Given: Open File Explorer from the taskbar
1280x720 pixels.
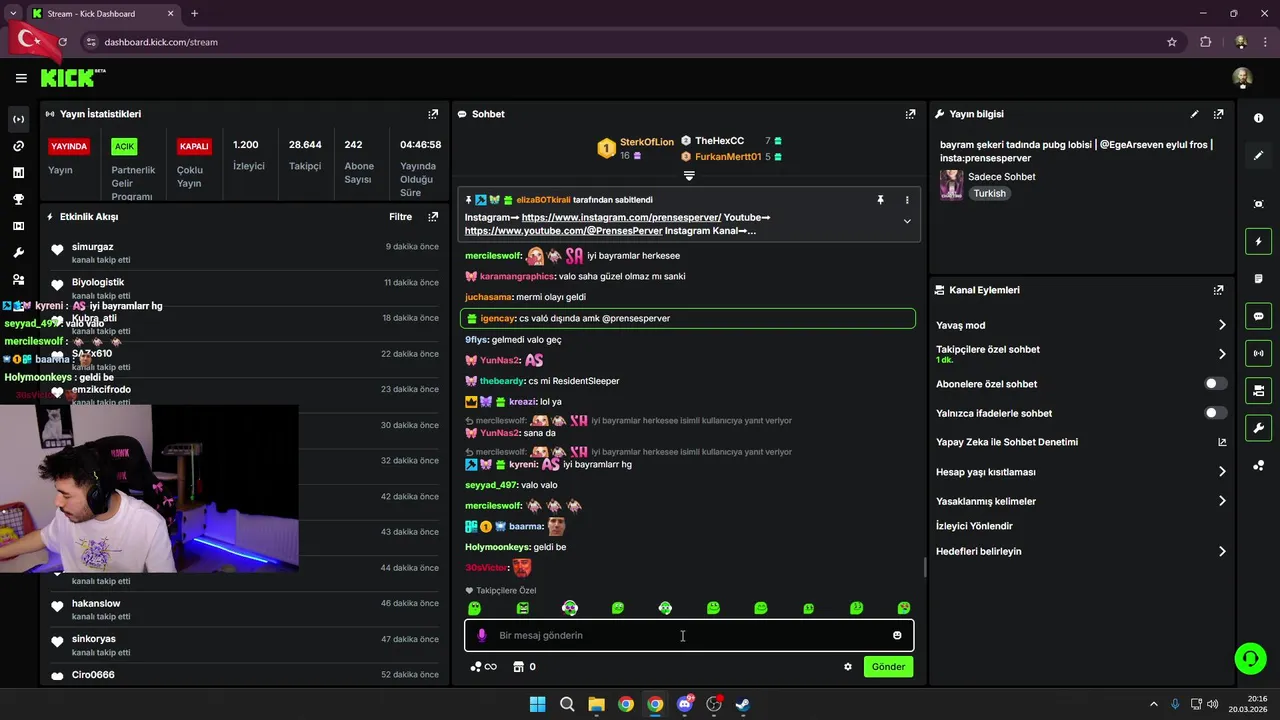Looking at the screenshot, I should (596, 704).
